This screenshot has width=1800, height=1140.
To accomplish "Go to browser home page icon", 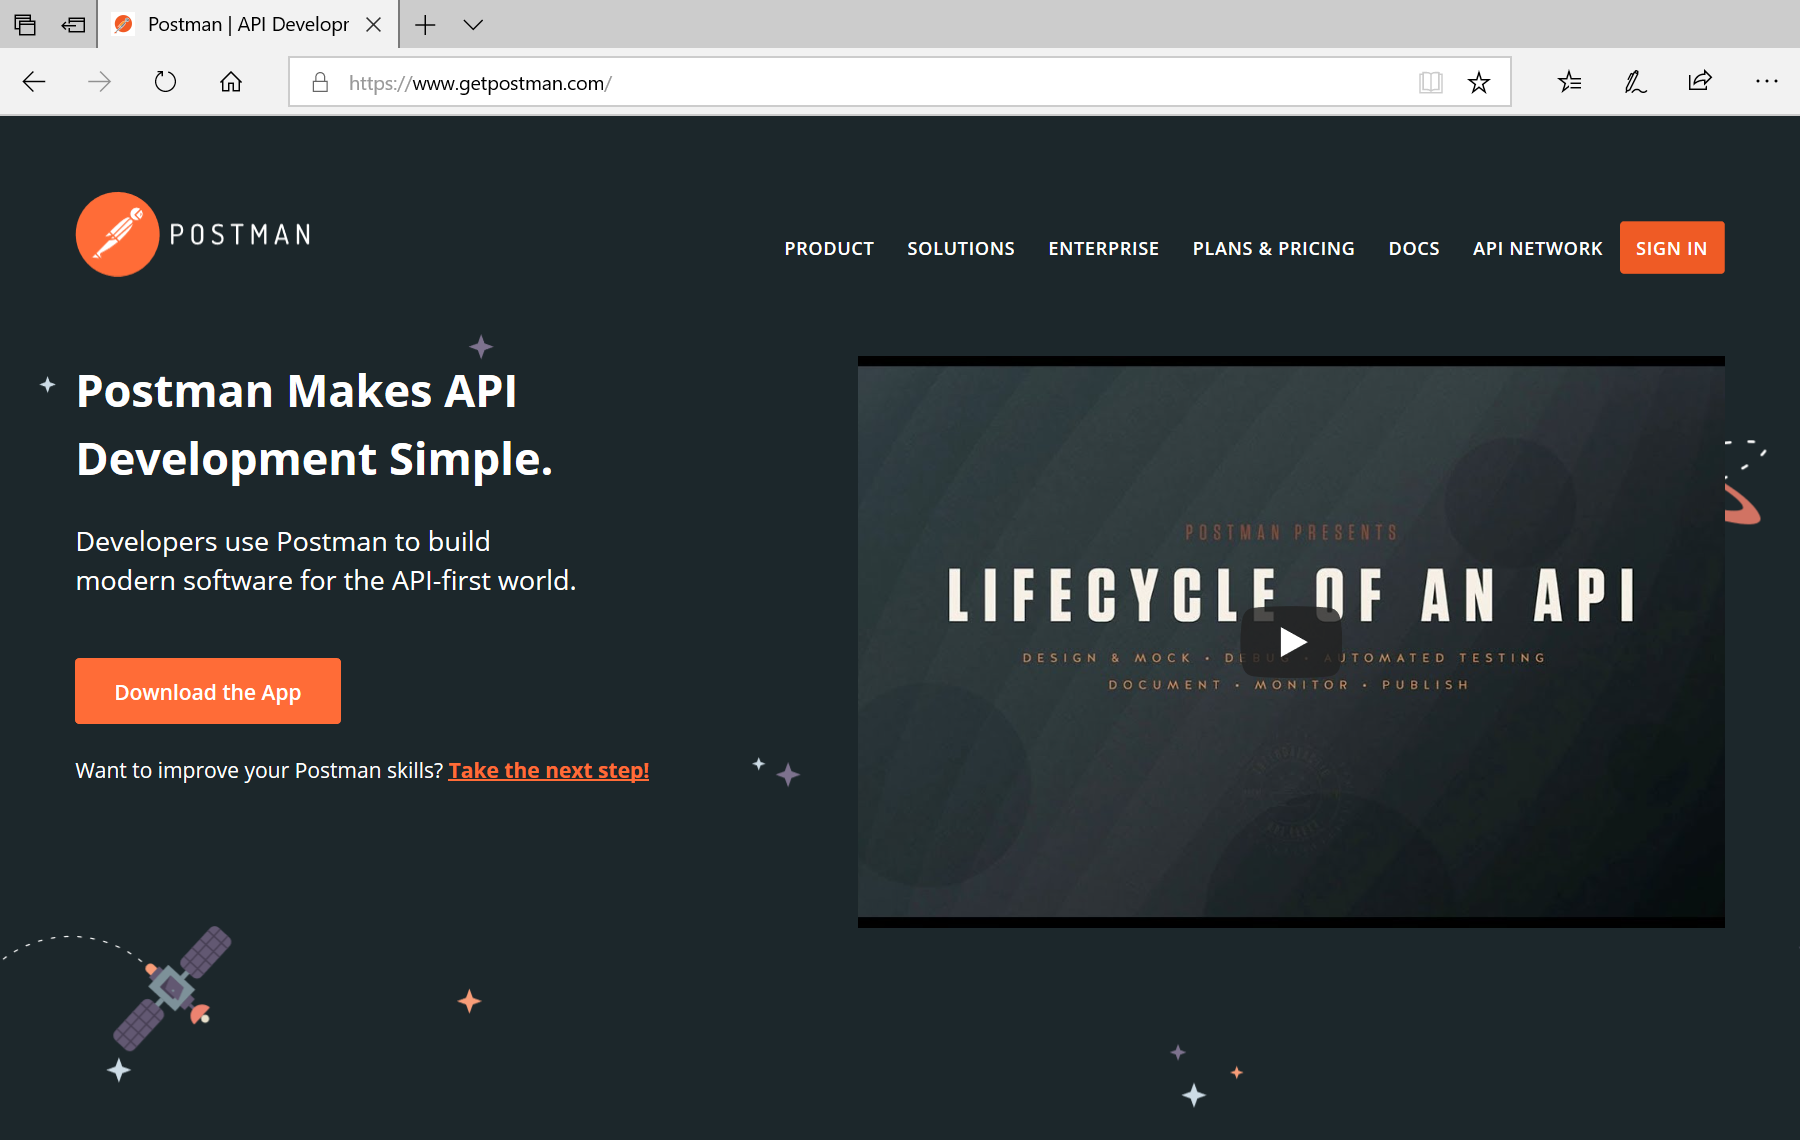I will click(231, 82).
